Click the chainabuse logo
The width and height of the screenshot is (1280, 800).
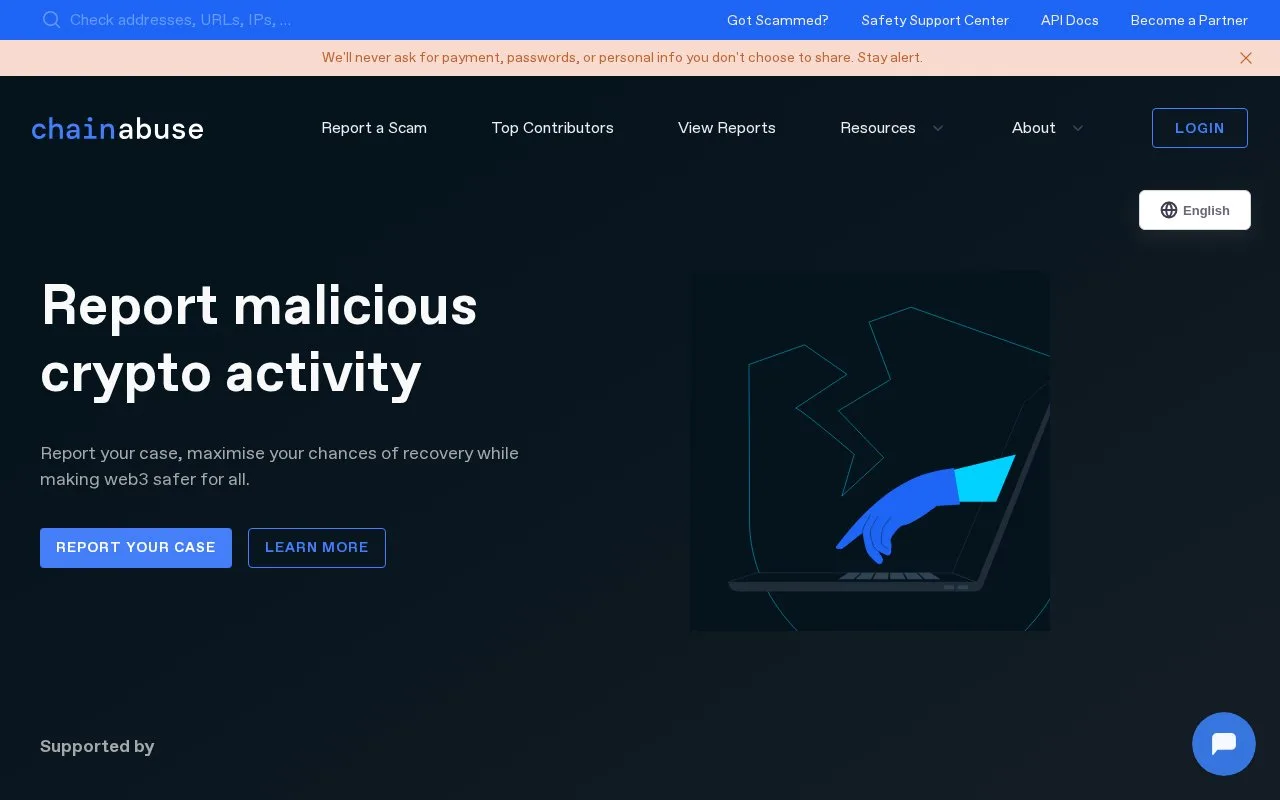tap(117, 128)
